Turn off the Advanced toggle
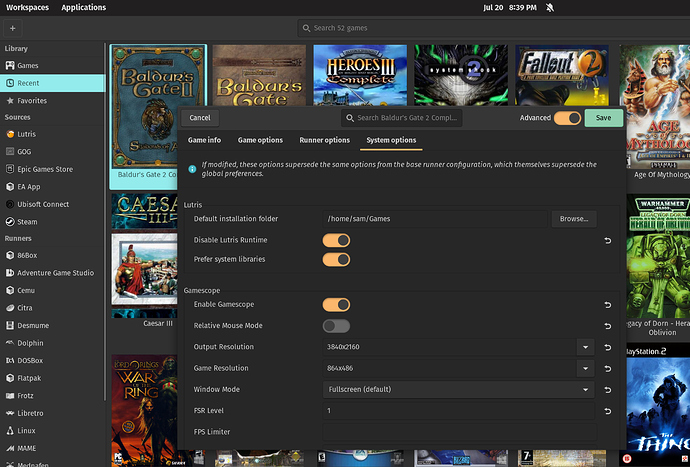690x467 pixels. pyautogui.click(x=567, y=118)
